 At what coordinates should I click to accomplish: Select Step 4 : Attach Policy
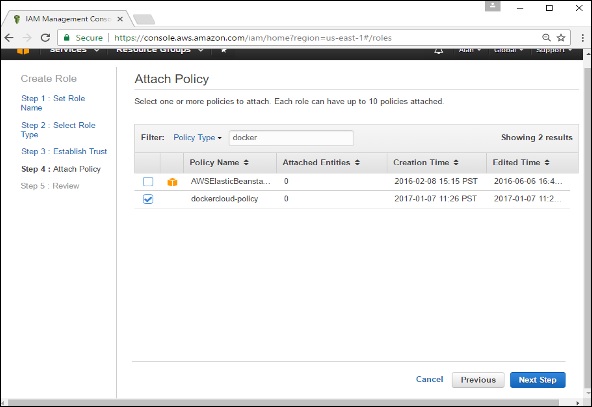click(x=61, y=169)
